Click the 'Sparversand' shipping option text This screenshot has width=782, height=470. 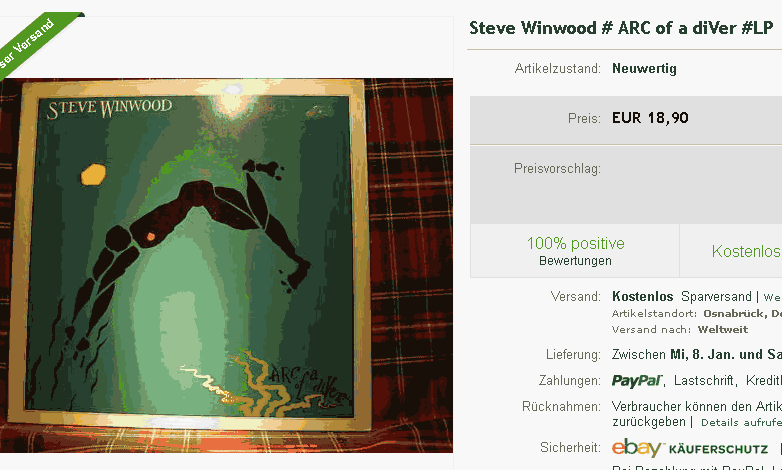coord(716,296)
